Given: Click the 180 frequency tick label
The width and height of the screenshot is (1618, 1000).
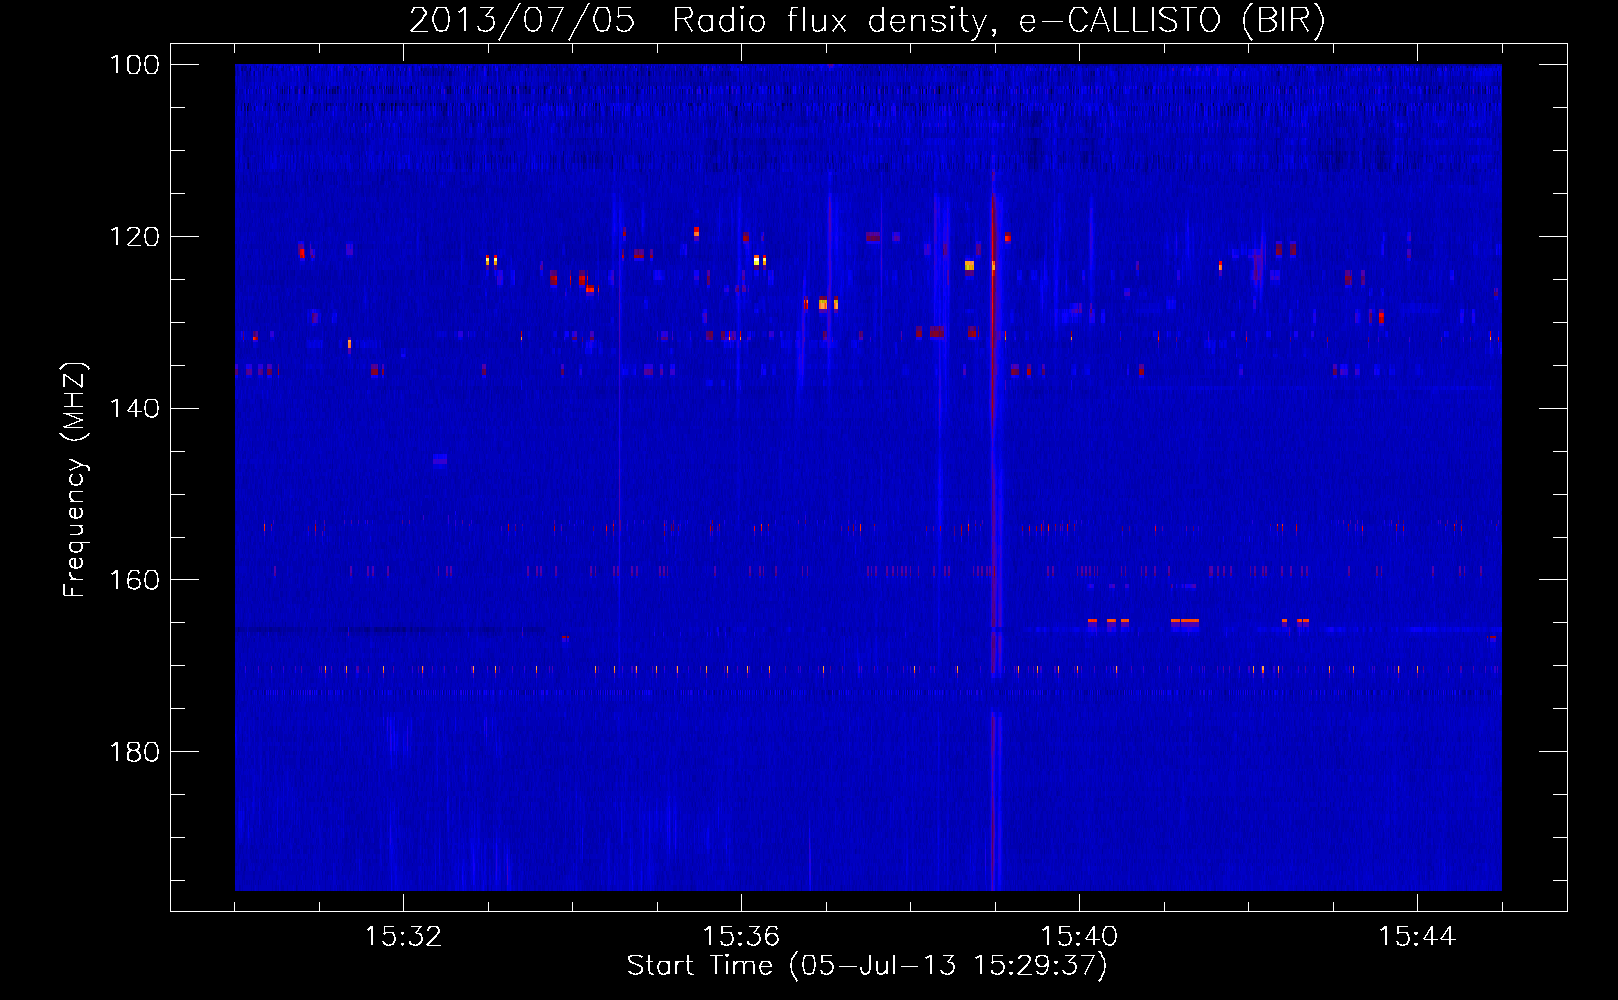Looking at the screenshot, I should (x=134, y=752).
